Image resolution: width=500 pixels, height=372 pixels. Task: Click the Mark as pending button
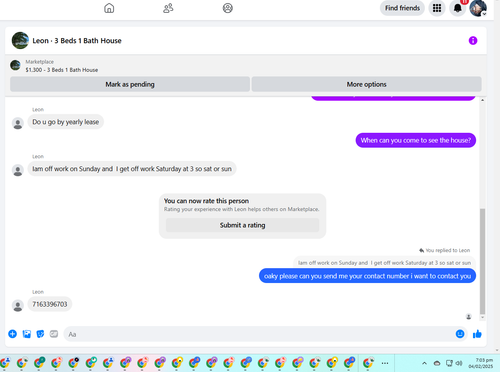pyautogui.click(x=130, y=84)
